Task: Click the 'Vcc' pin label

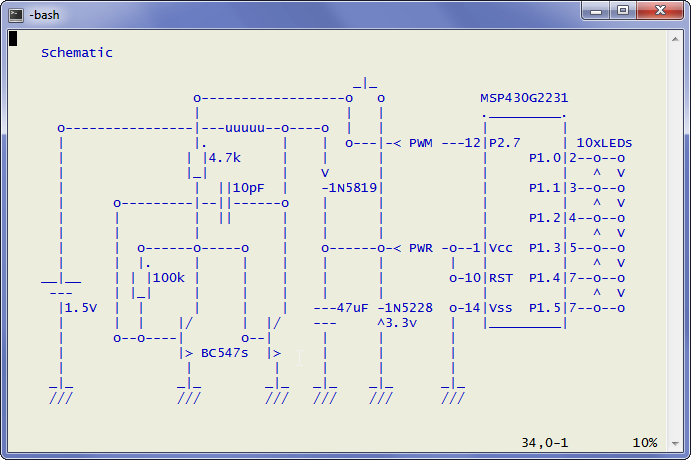Action: (501, 248)
